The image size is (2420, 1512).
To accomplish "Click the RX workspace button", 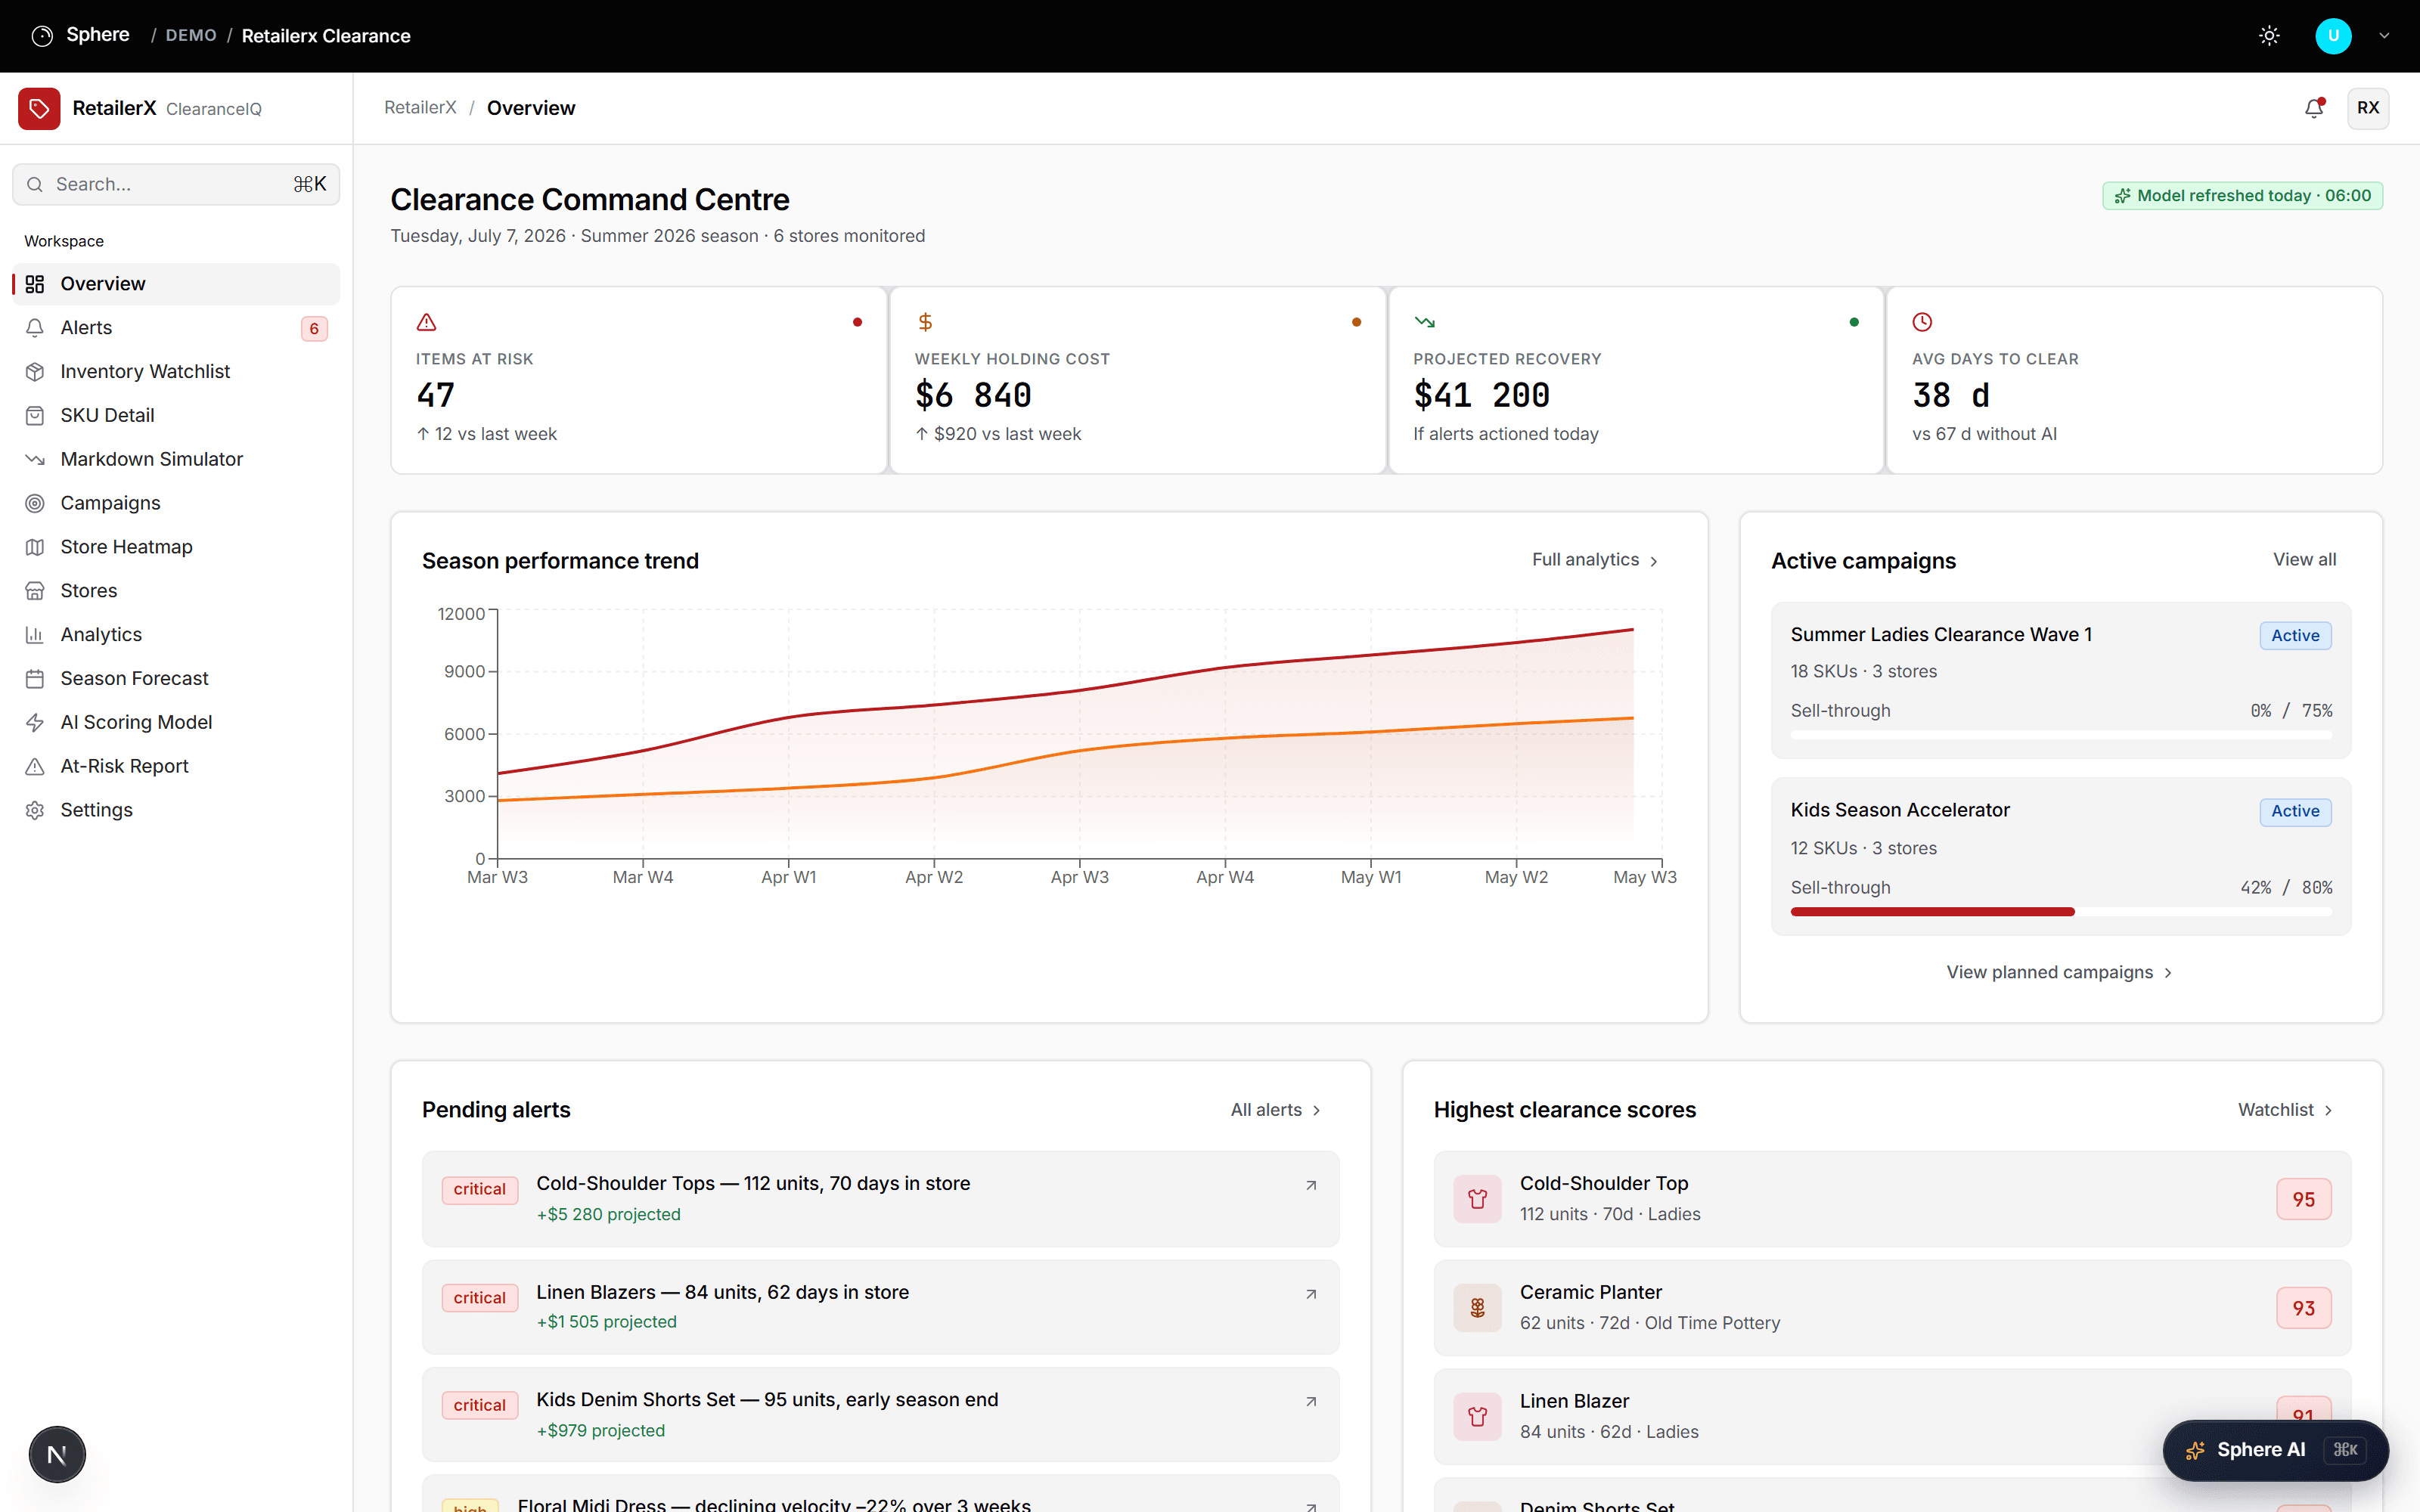I will pos(2367,108).
